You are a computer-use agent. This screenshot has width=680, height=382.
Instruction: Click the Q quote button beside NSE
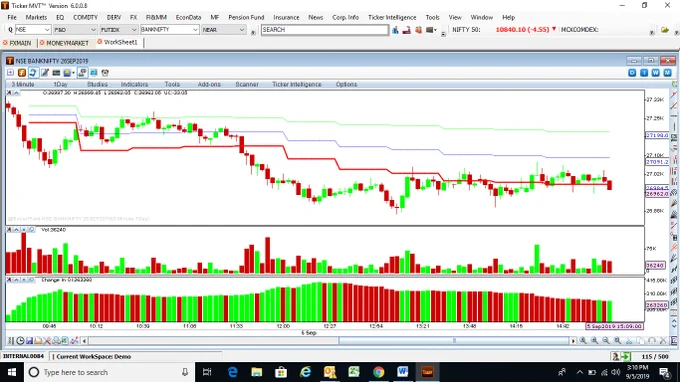[10, 29]
